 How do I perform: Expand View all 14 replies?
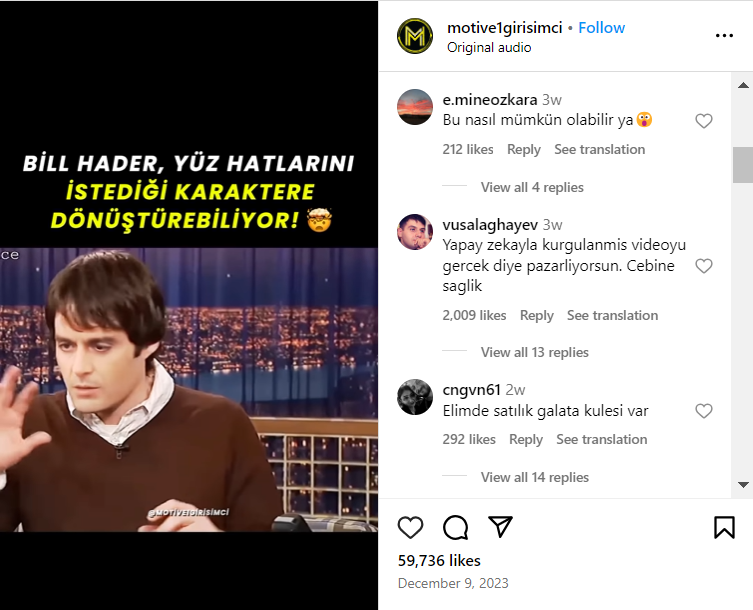click(x=534, y=477)
